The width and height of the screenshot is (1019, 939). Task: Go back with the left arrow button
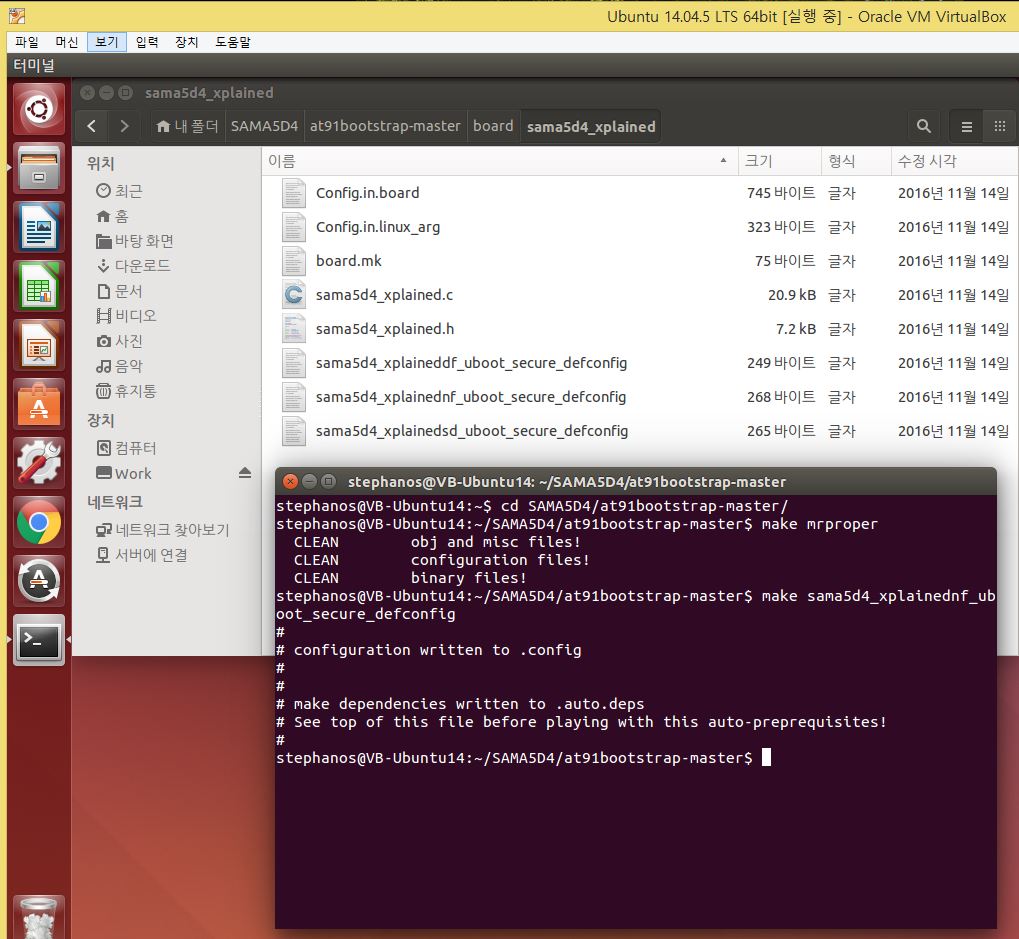(92, 126)
